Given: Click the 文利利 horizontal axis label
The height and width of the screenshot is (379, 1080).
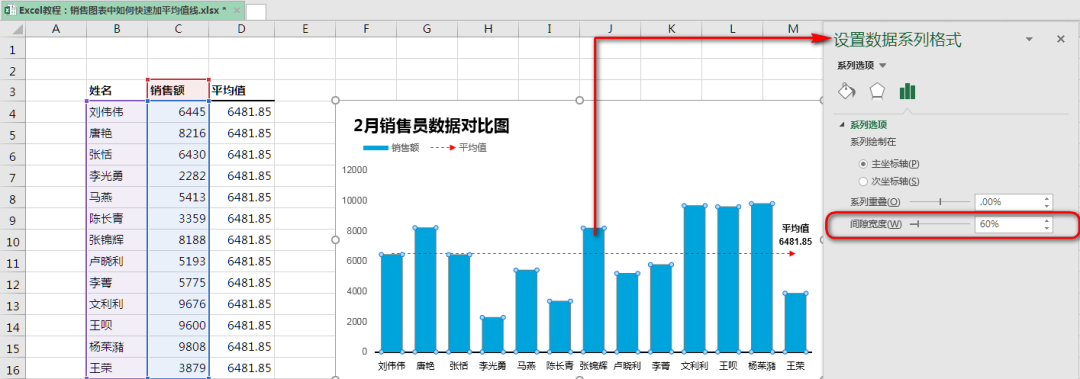Looking at the screenshot, I should click(x=694, y=365).
